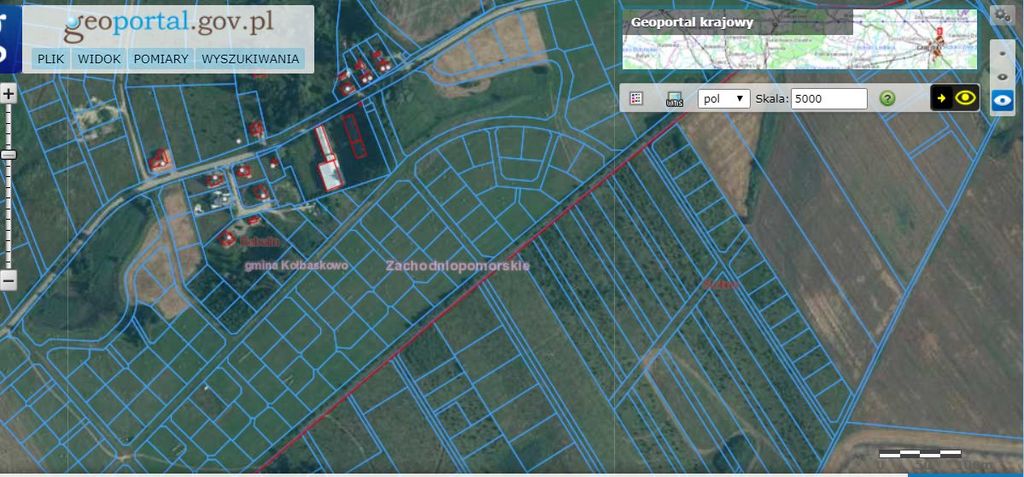Toggle the yellow eye visibility icon
1024x477 pixels.
965,98
